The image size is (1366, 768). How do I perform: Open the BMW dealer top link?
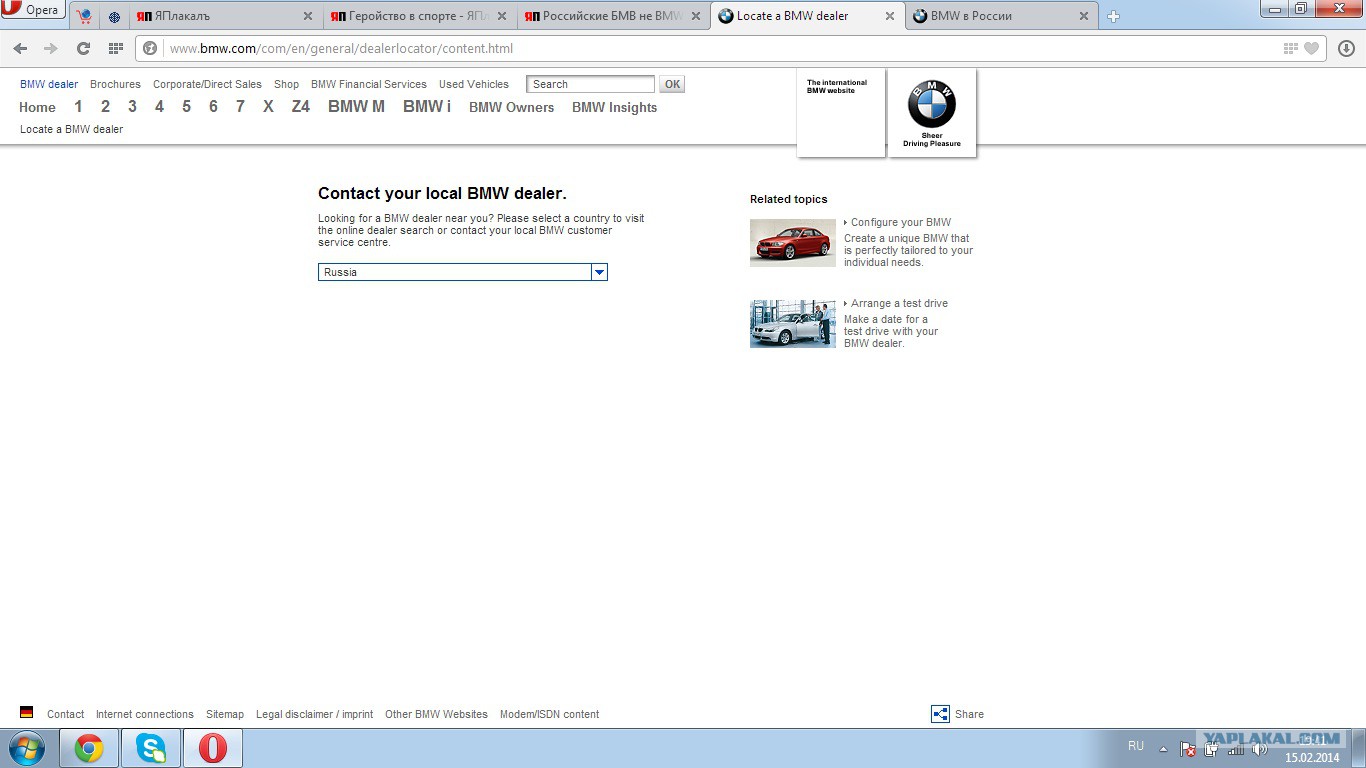point(49,84)
